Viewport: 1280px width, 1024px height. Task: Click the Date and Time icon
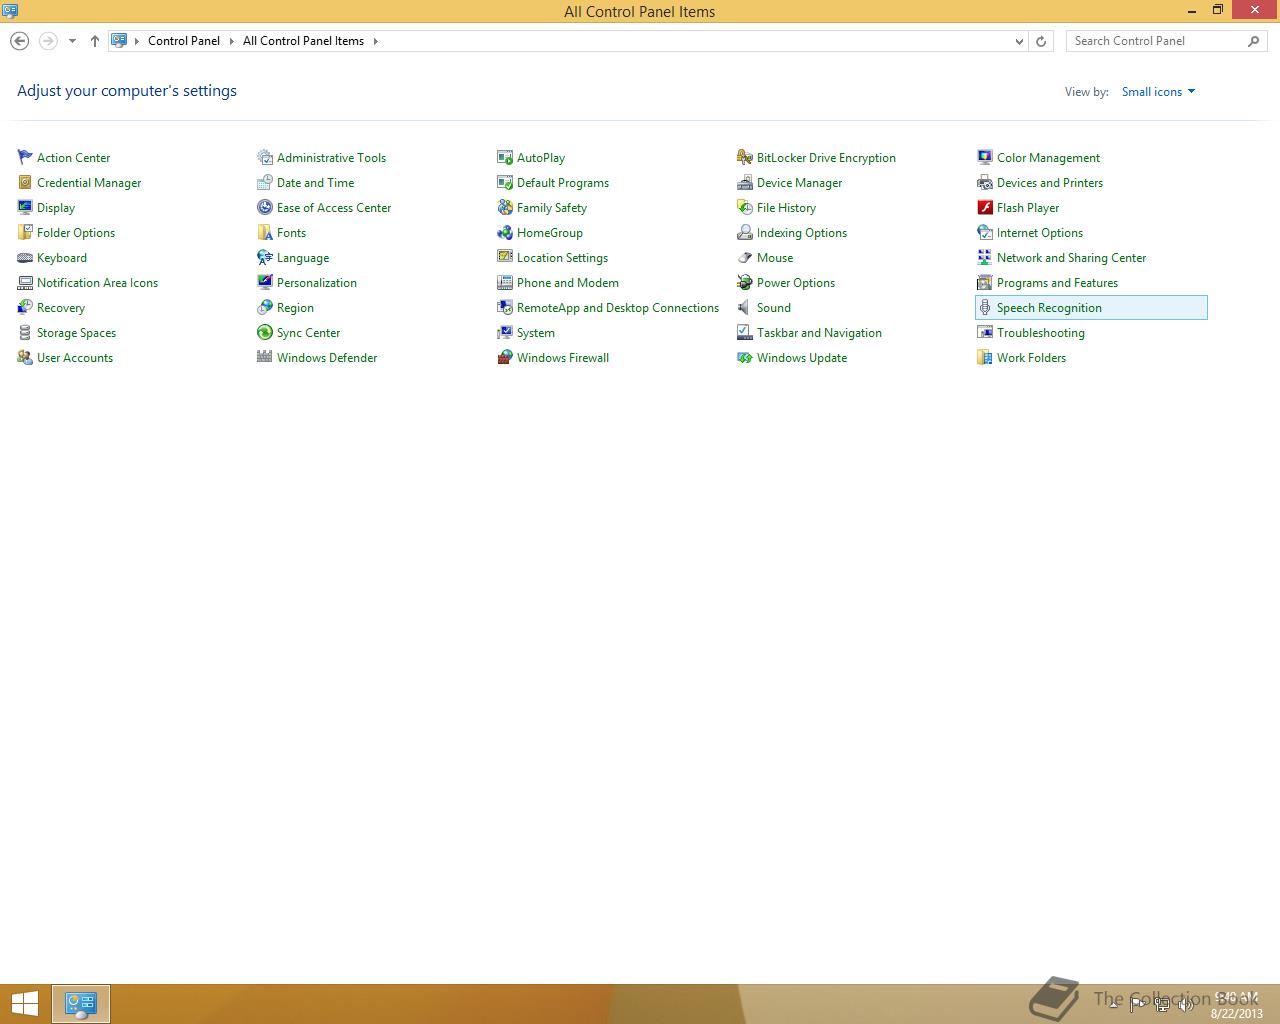pos(265,182)
